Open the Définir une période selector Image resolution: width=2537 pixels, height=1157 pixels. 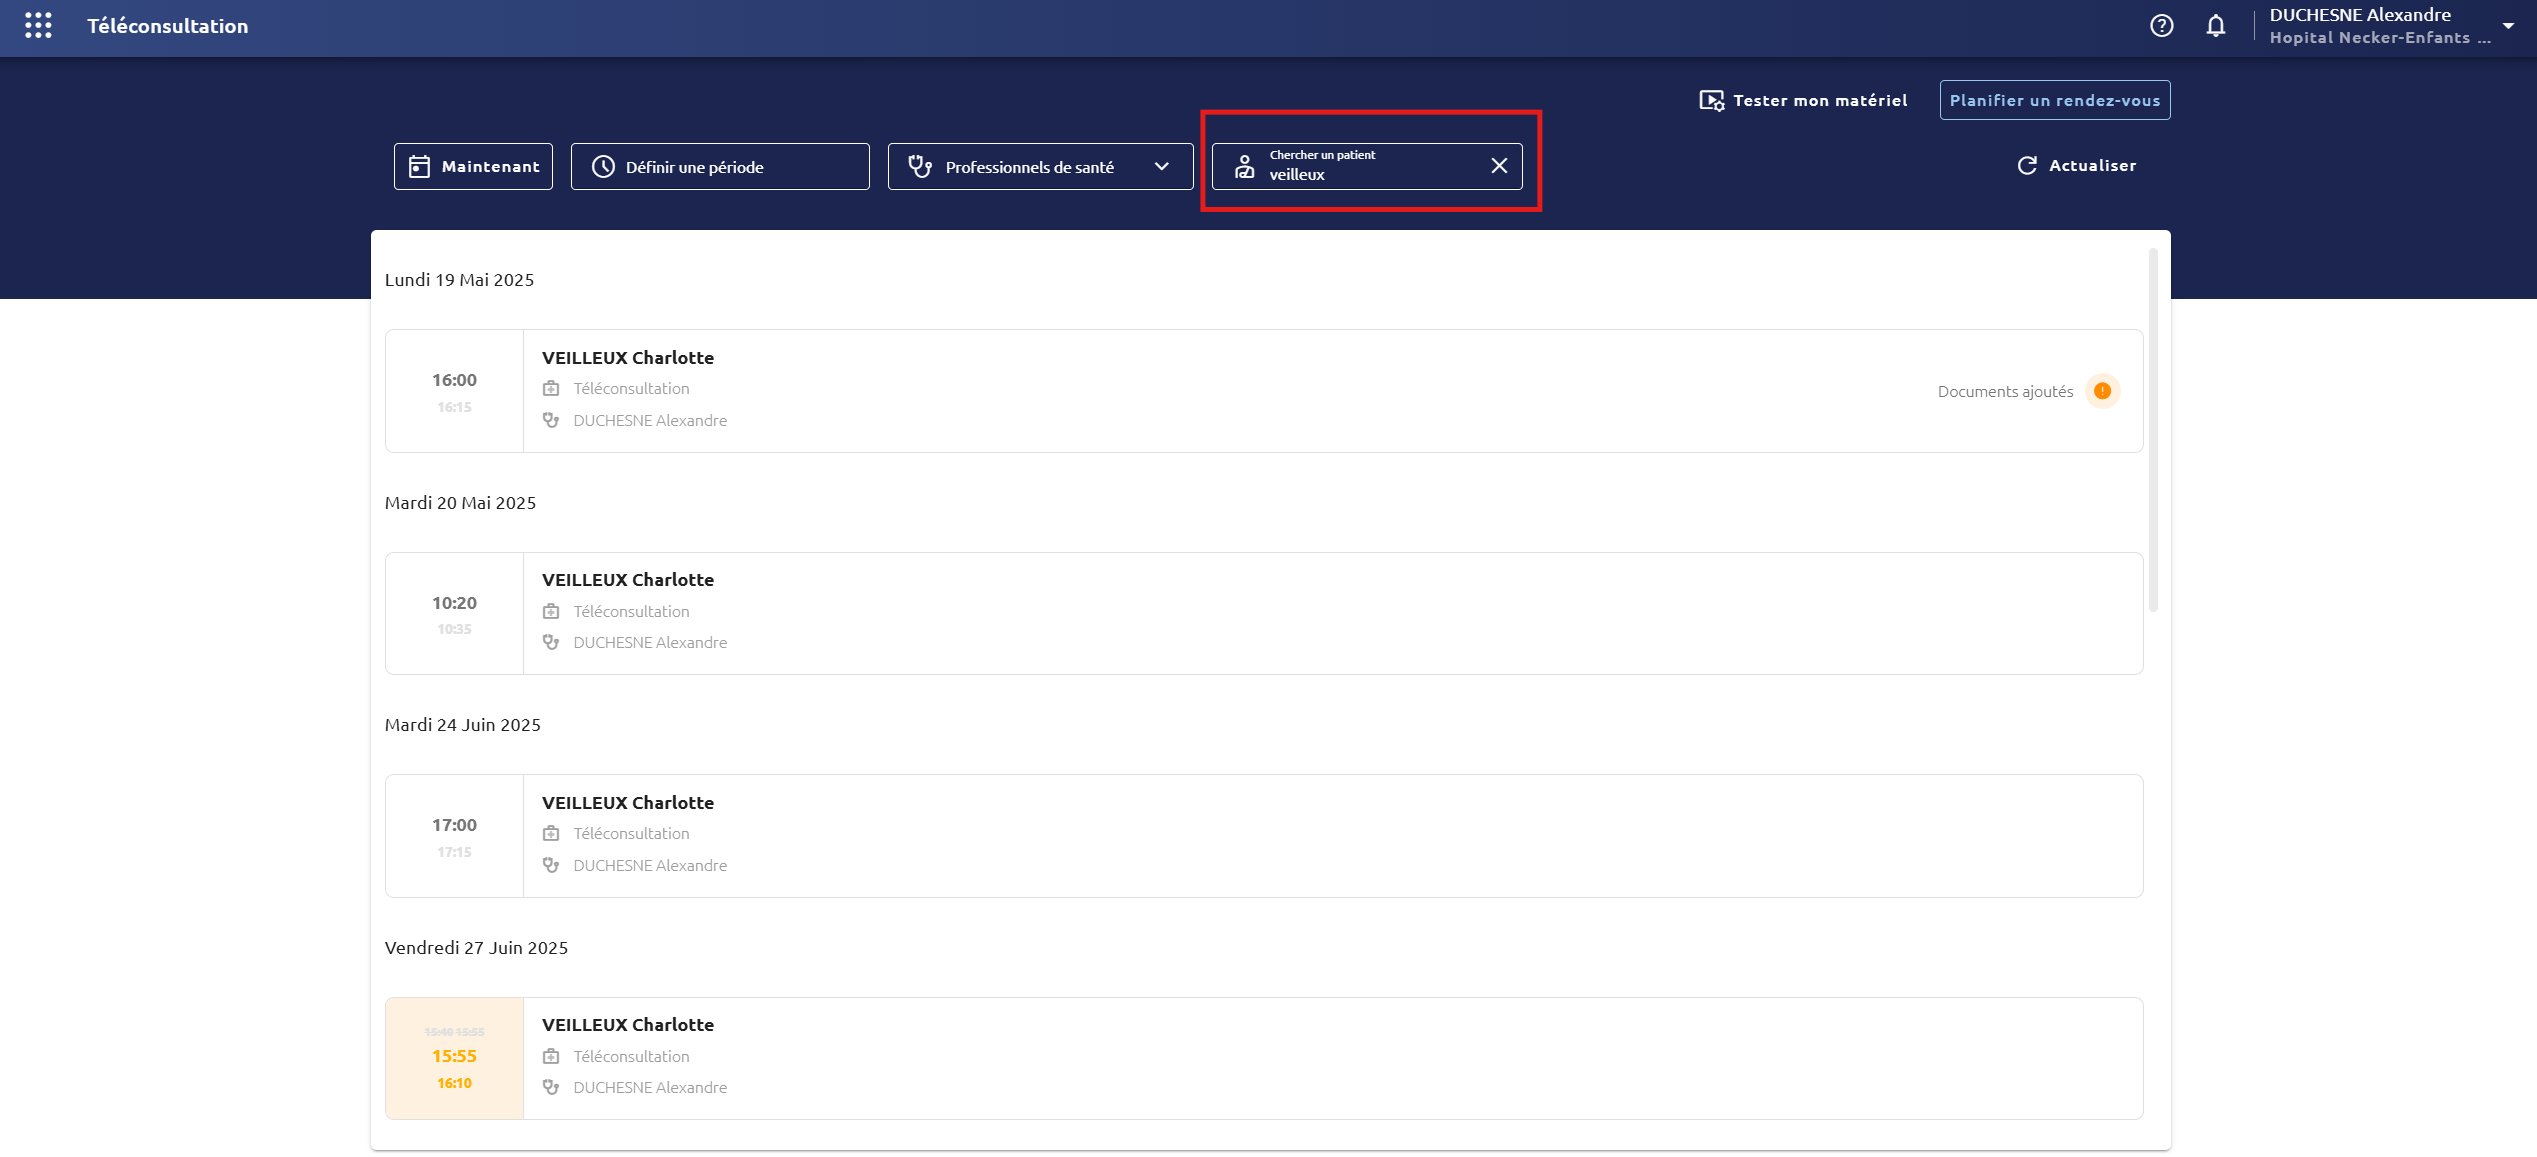pyautogui.click(x=720, y=166)
